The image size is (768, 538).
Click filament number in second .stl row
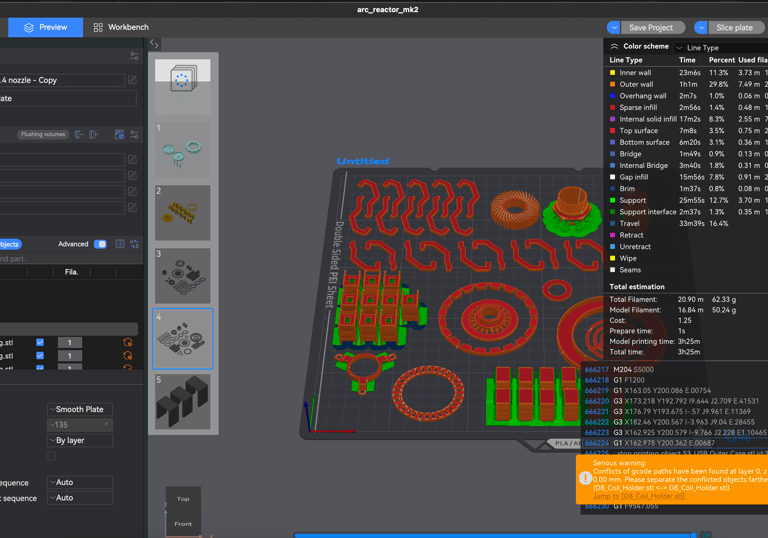(x=70, y=356)
